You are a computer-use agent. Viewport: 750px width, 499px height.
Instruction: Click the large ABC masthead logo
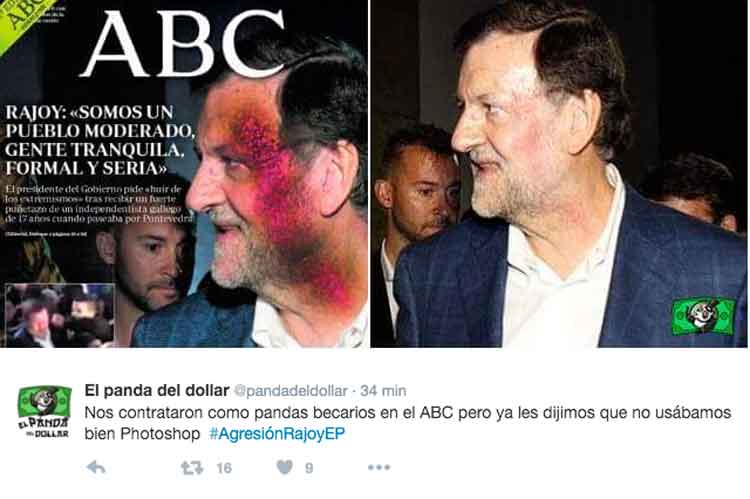pos(184,44)
